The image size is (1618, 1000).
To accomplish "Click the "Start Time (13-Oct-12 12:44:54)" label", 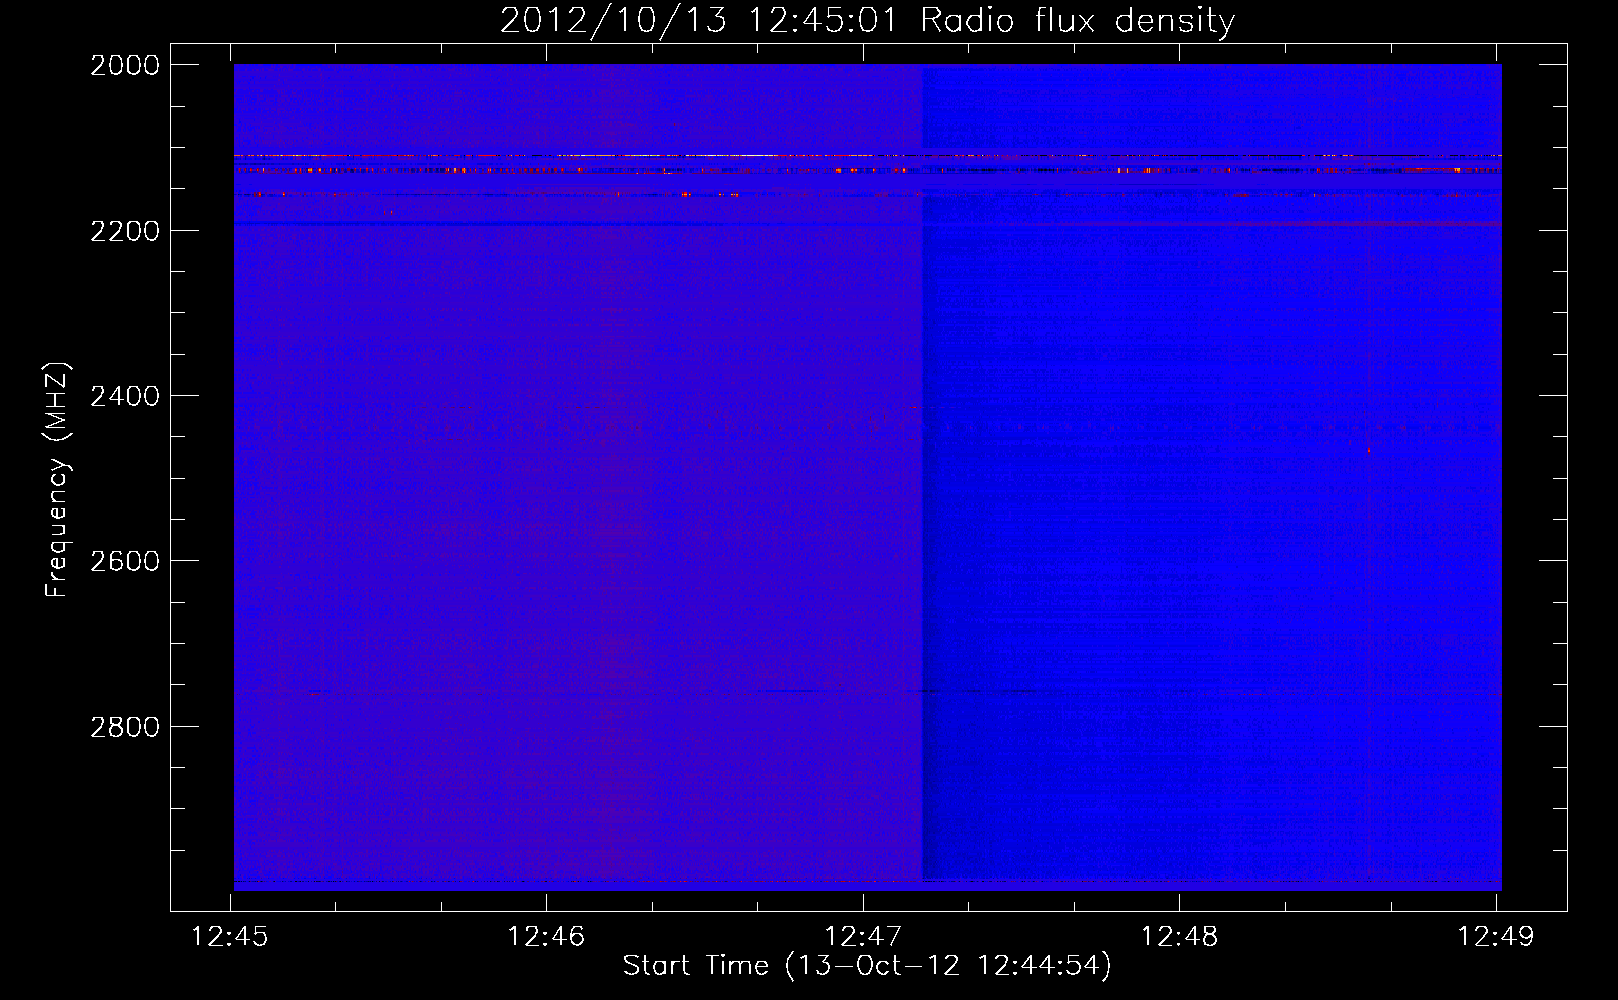I will [x=867, y=966].
